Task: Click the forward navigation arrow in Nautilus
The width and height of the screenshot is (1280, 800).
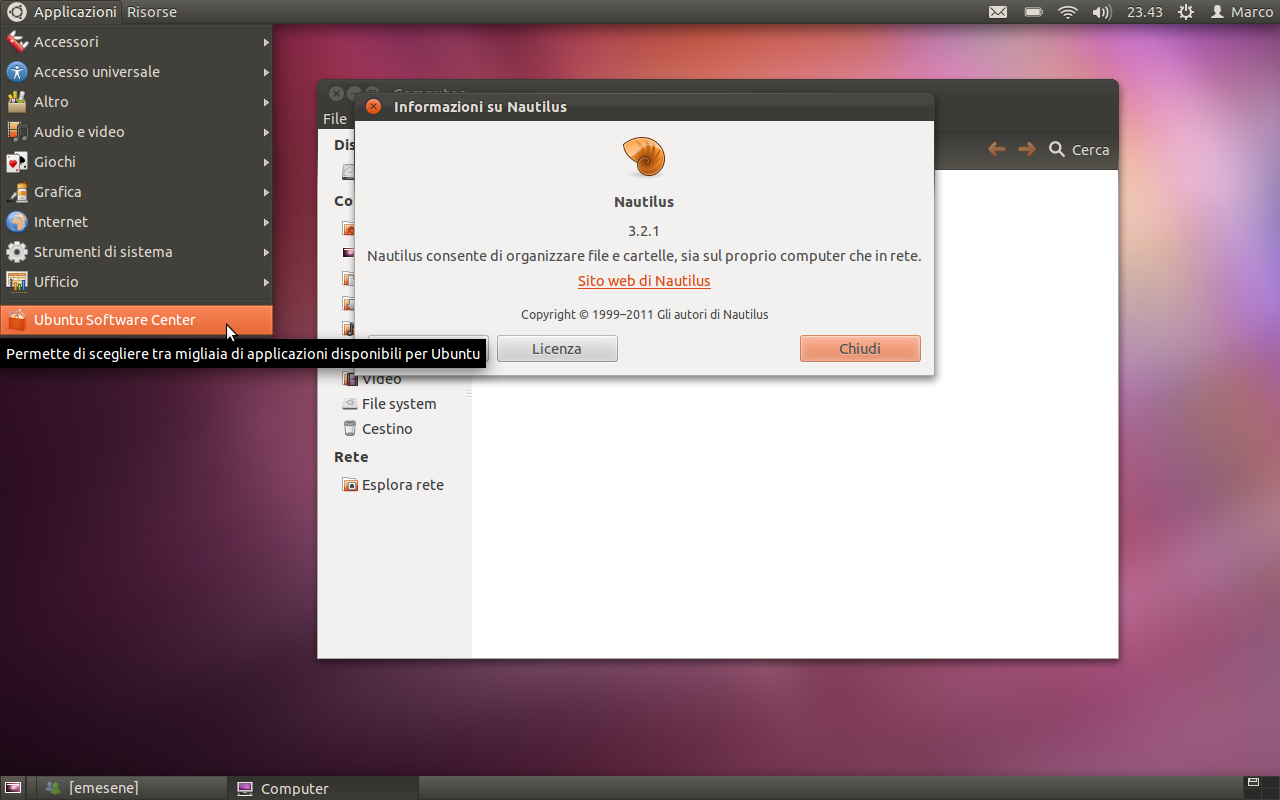Action: [1026, 148]
